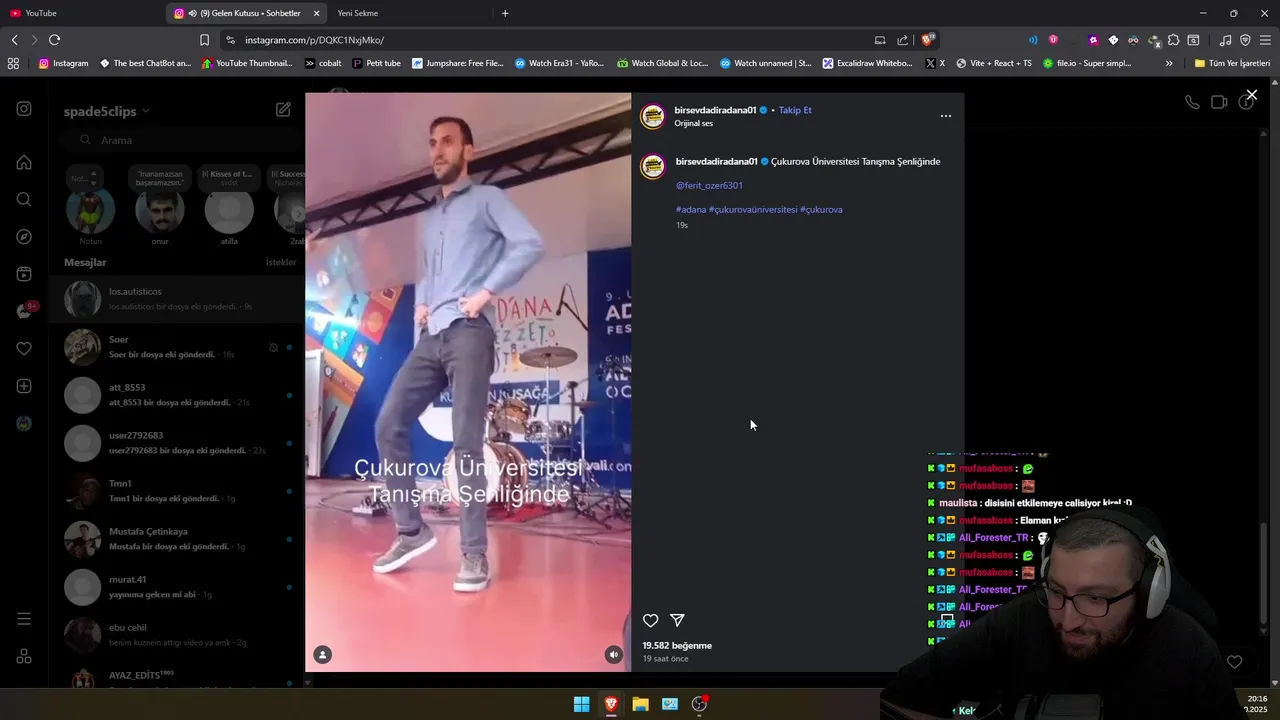View onur's note avatar
1280x720 pixels.
(x=160, y=211)
